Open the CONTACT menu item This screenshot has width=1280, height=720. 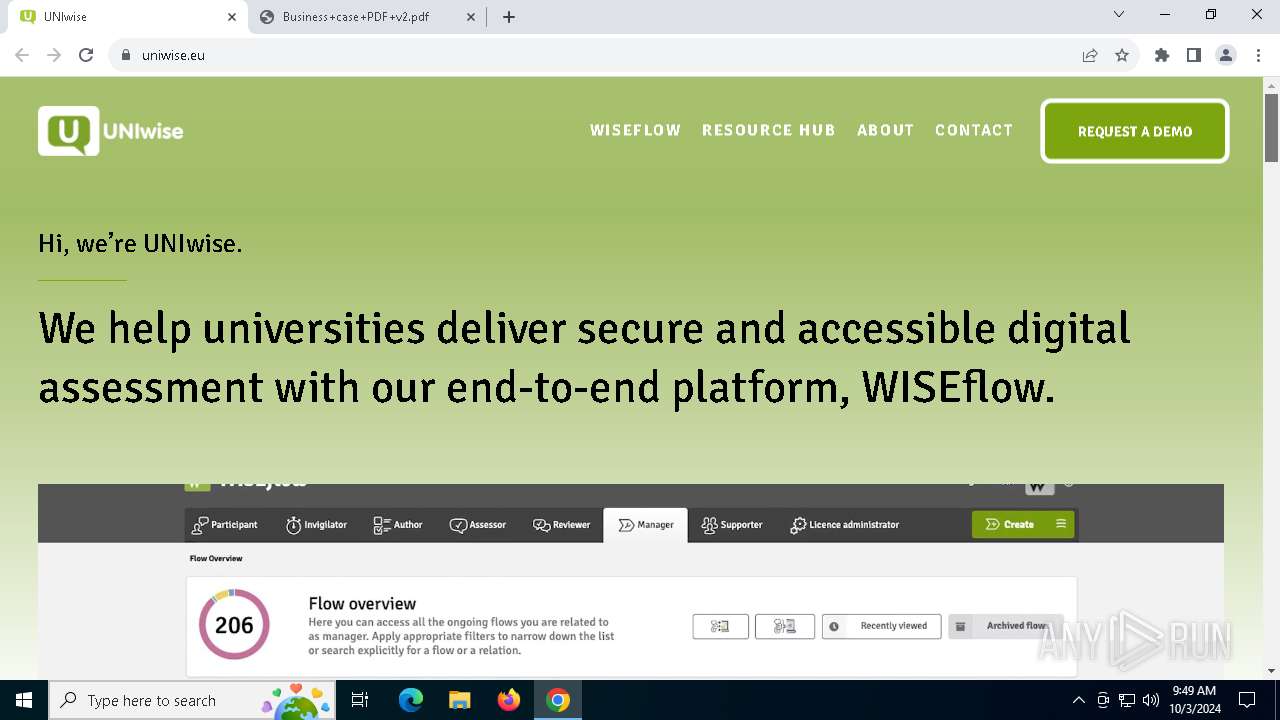(974, 130)
